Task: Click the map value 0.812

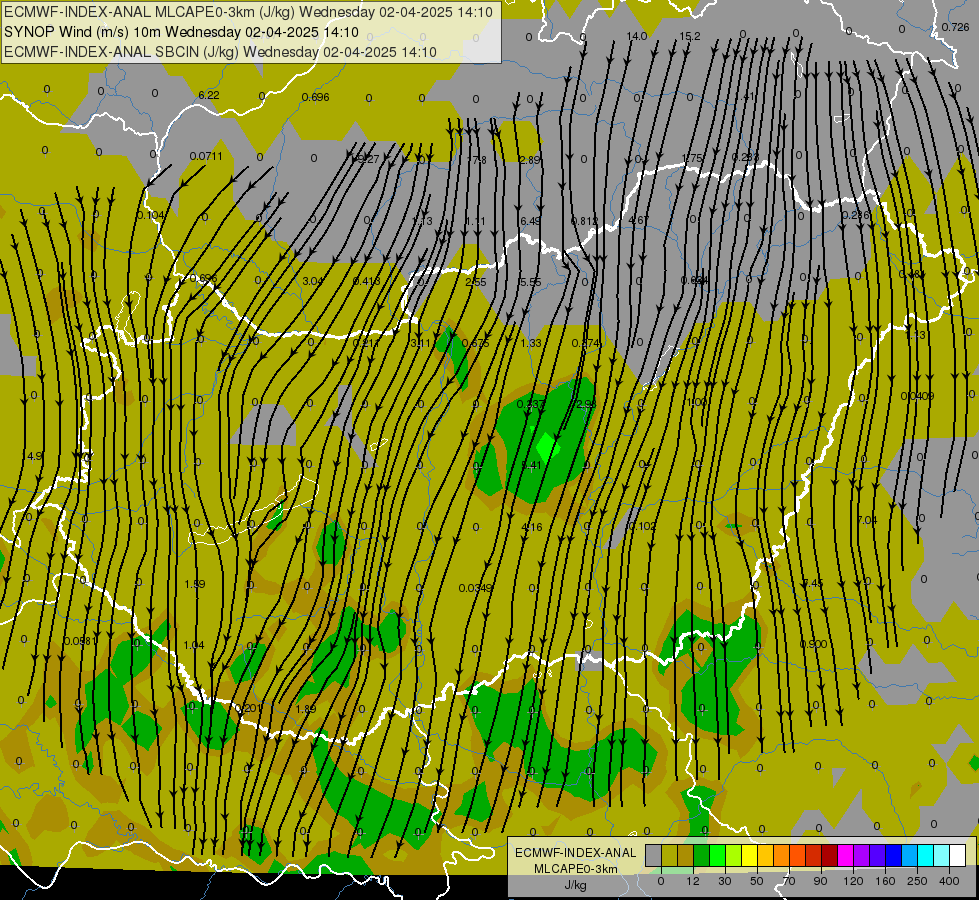Action: click(584, 221)
